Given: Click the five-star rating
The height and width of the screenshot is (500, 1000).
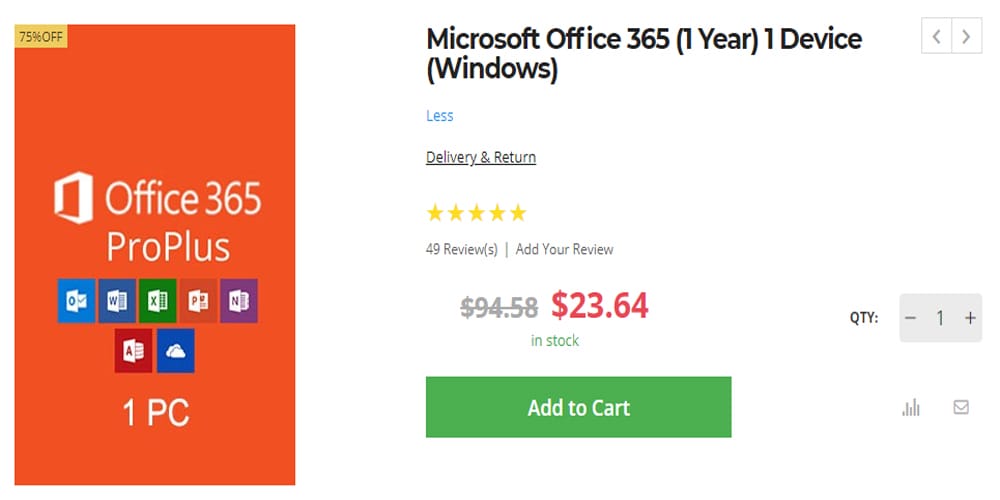Looking at the screenshot, I should [x=476, y=213].
